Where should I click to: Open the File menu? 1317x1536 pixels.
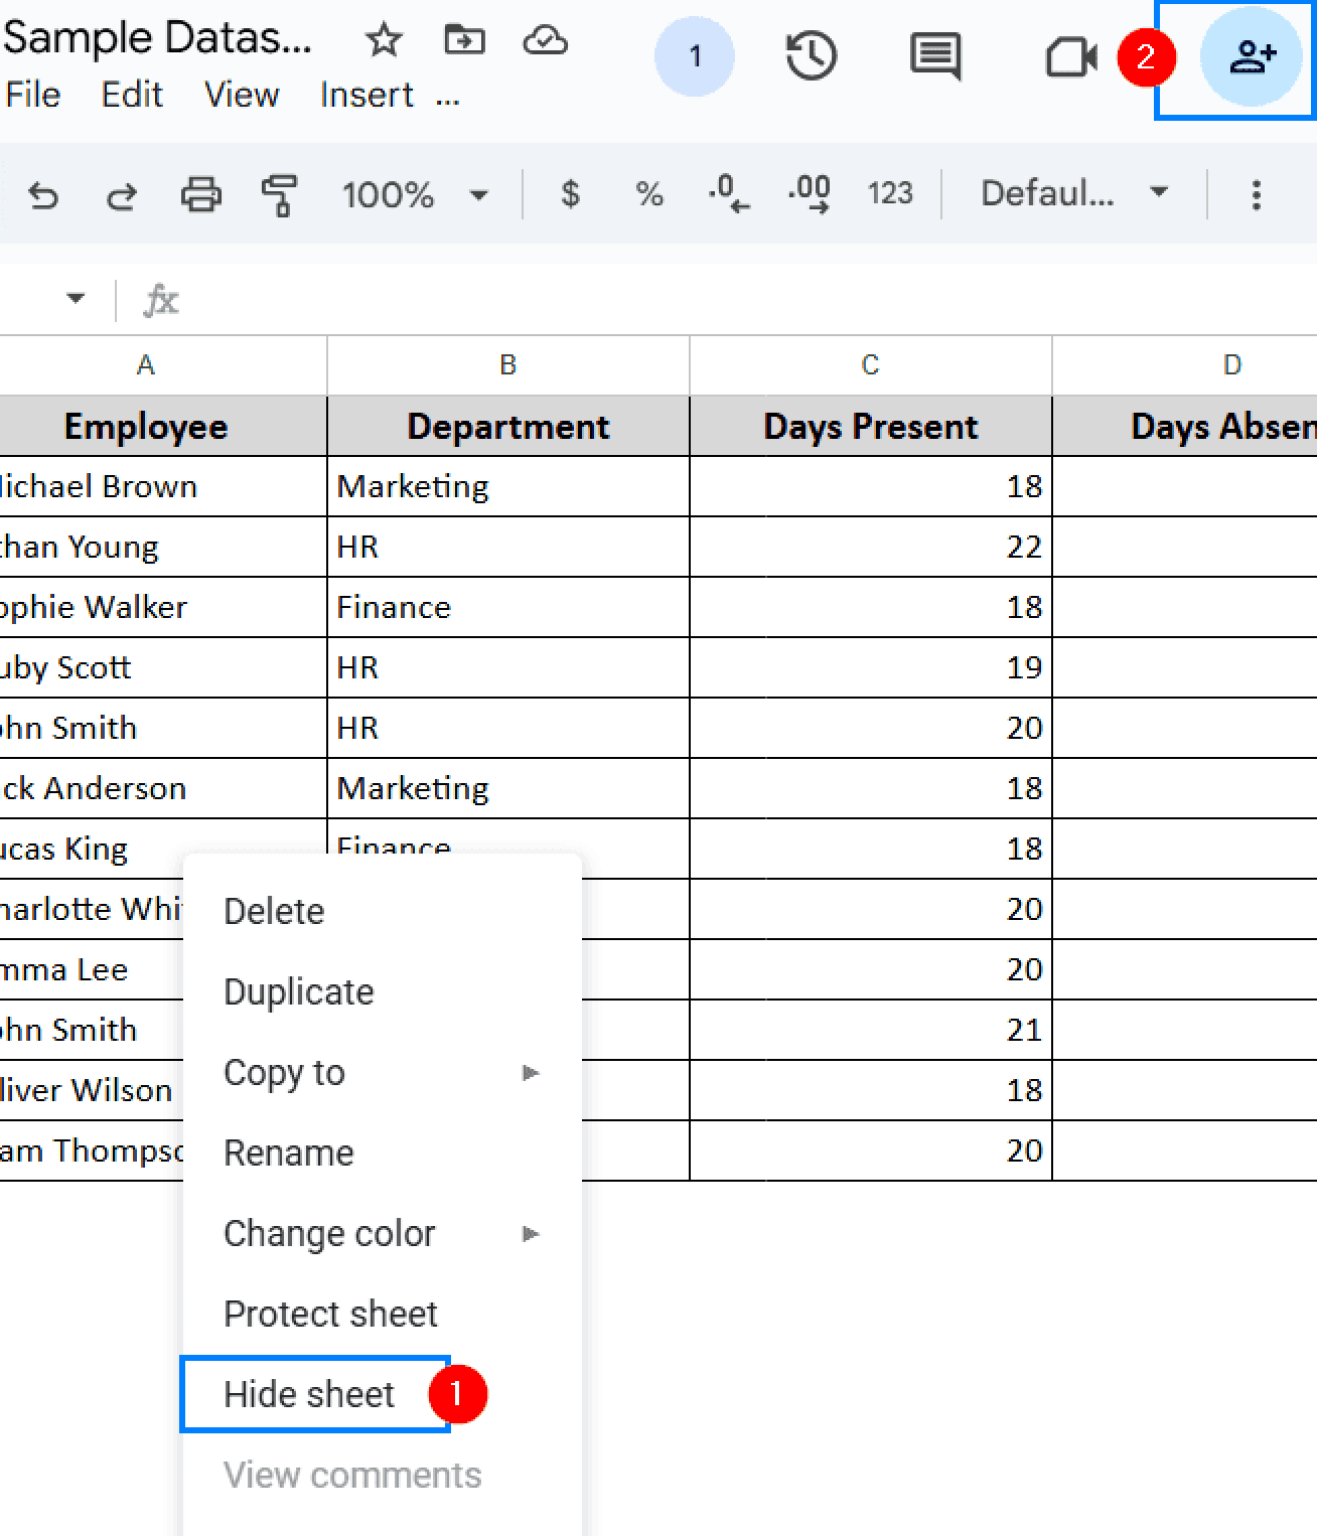pos(33,95)
